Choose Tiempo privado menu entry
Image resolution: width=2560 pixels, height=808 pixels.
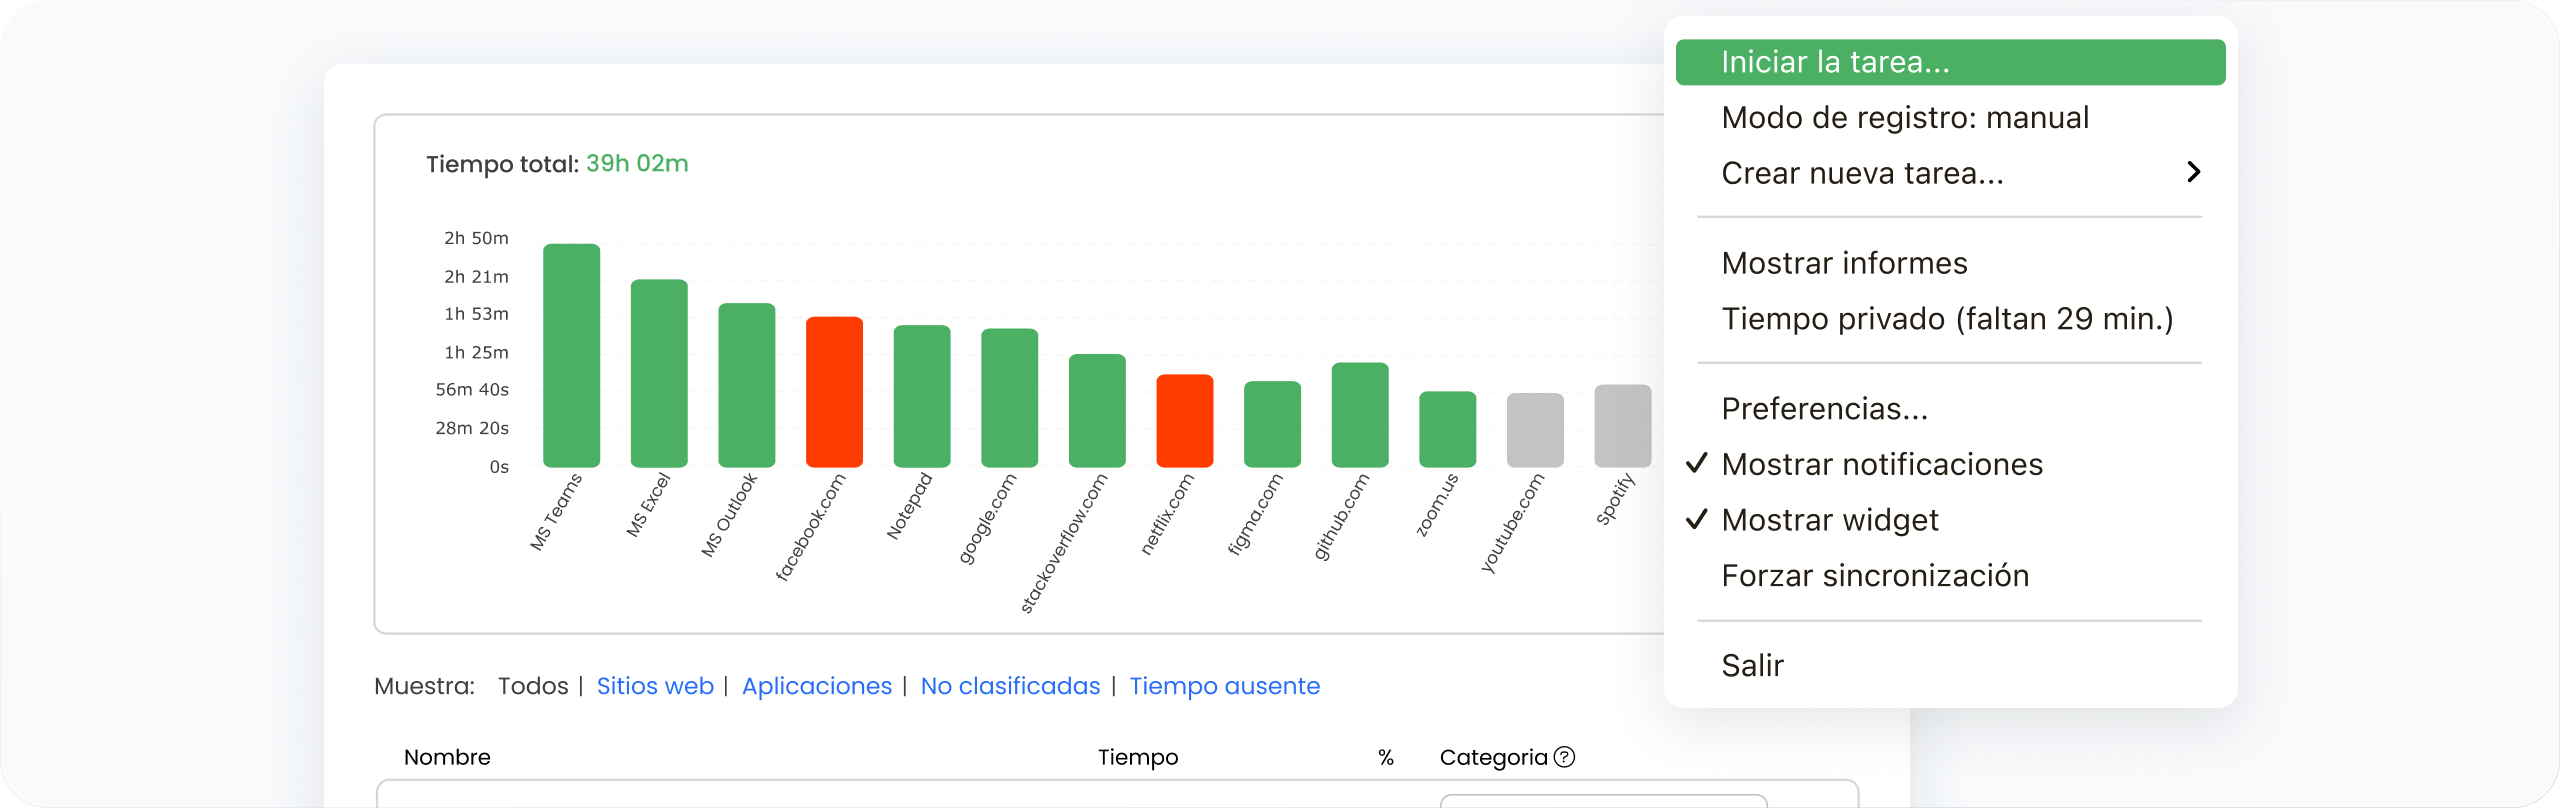[1946, 319]
